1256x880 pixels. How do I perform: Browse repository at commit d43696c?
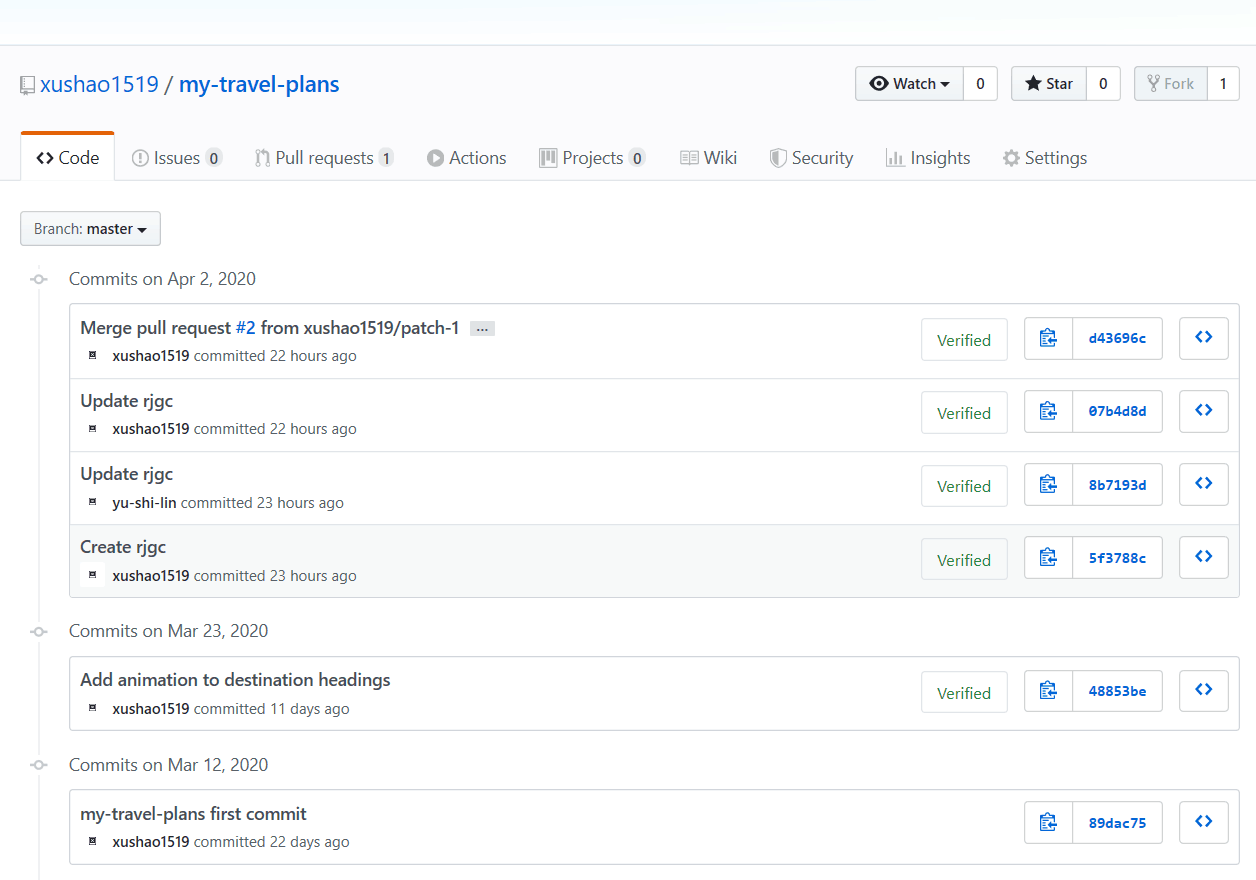(x=1204, y=338)
